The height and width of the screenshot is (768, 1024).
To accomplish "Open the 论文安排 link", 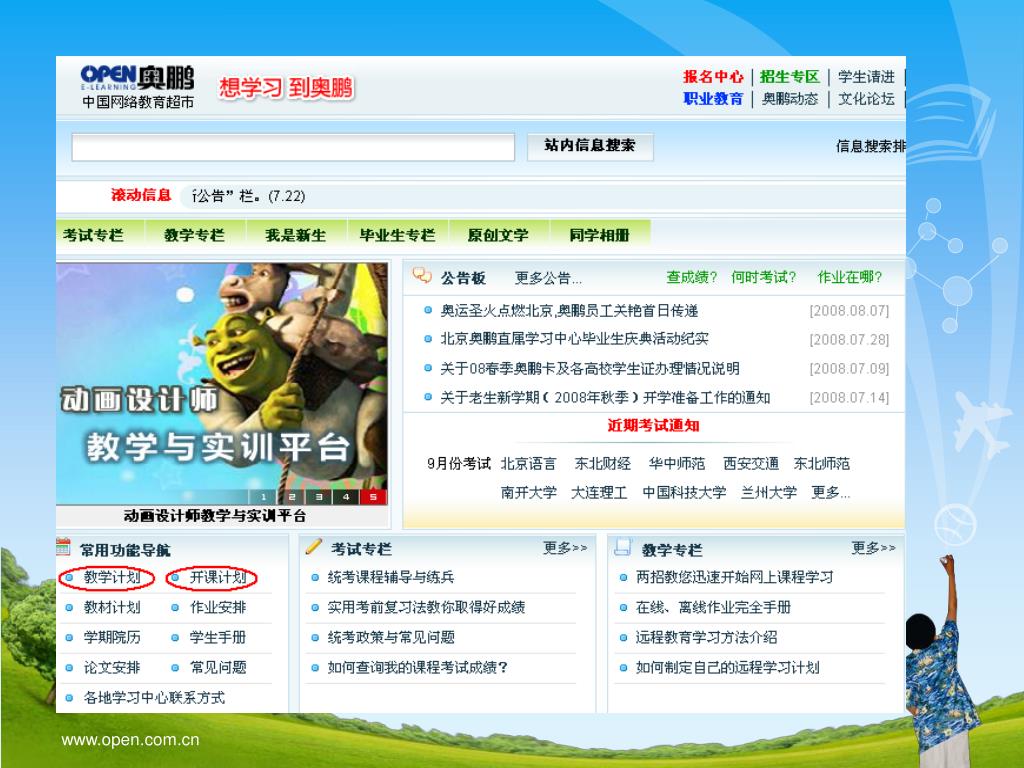I will 112,667.
